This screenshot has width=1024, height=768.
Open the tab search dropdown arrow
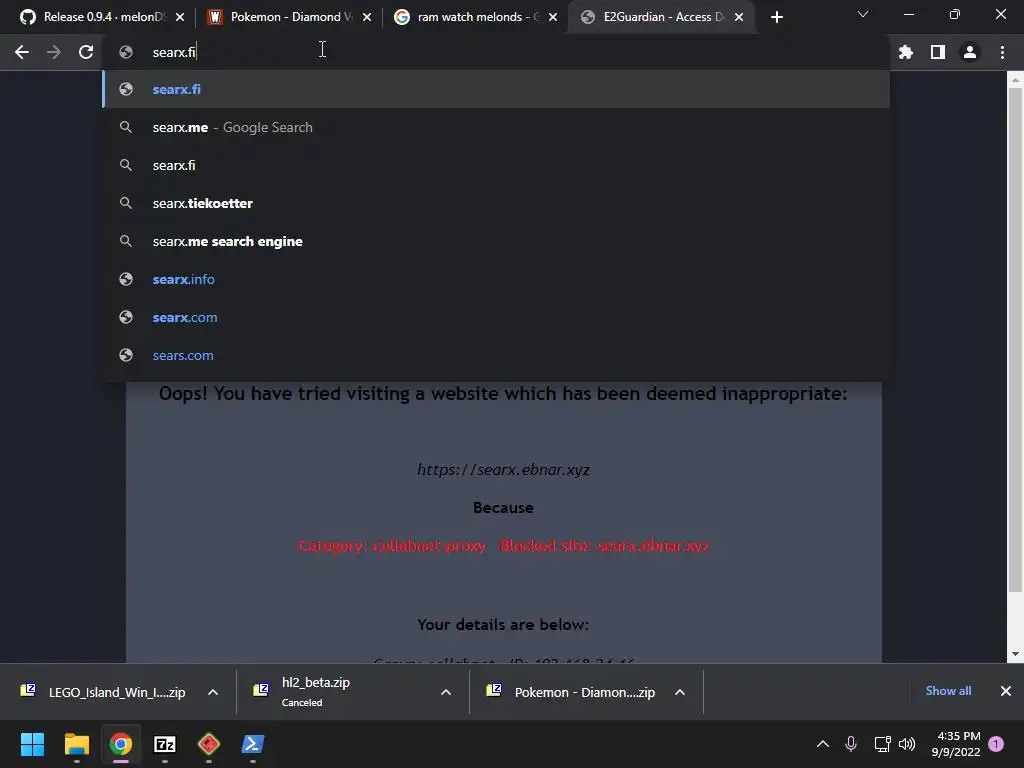pyautogui.click(x=863, y=14)
